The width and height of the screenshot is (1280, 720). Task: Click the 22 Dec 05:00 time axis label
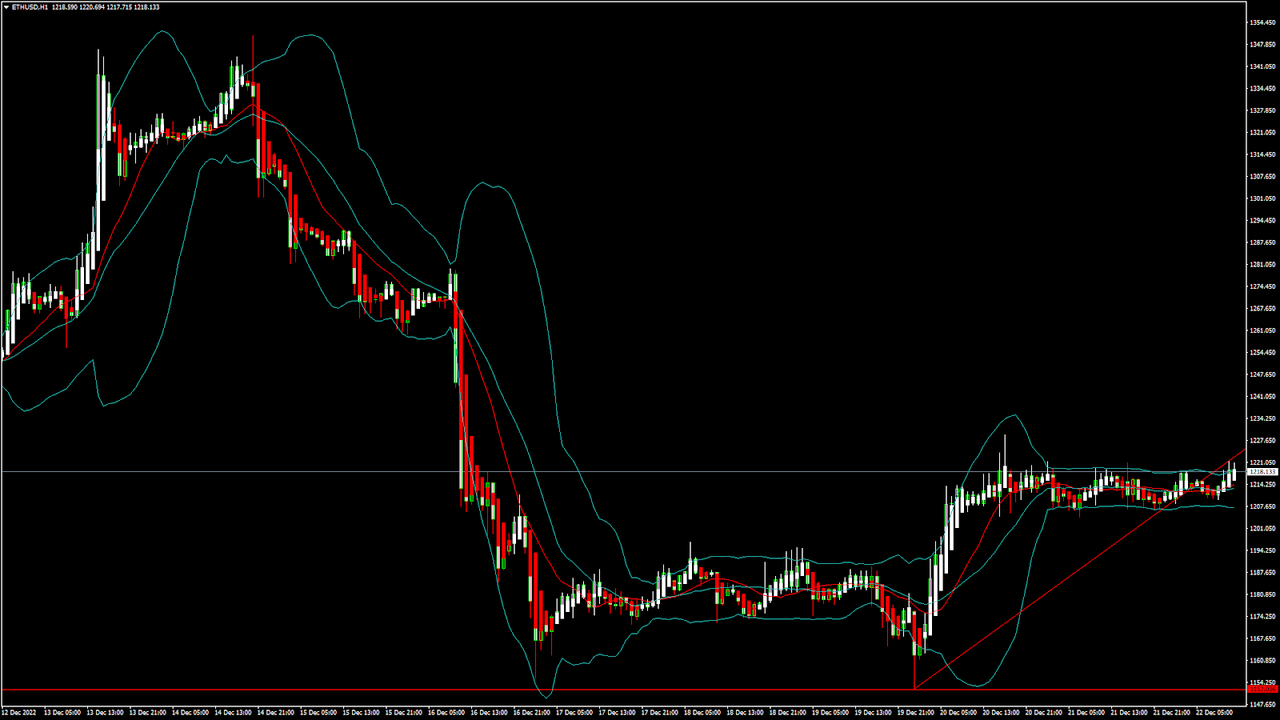coord(1215,713)
